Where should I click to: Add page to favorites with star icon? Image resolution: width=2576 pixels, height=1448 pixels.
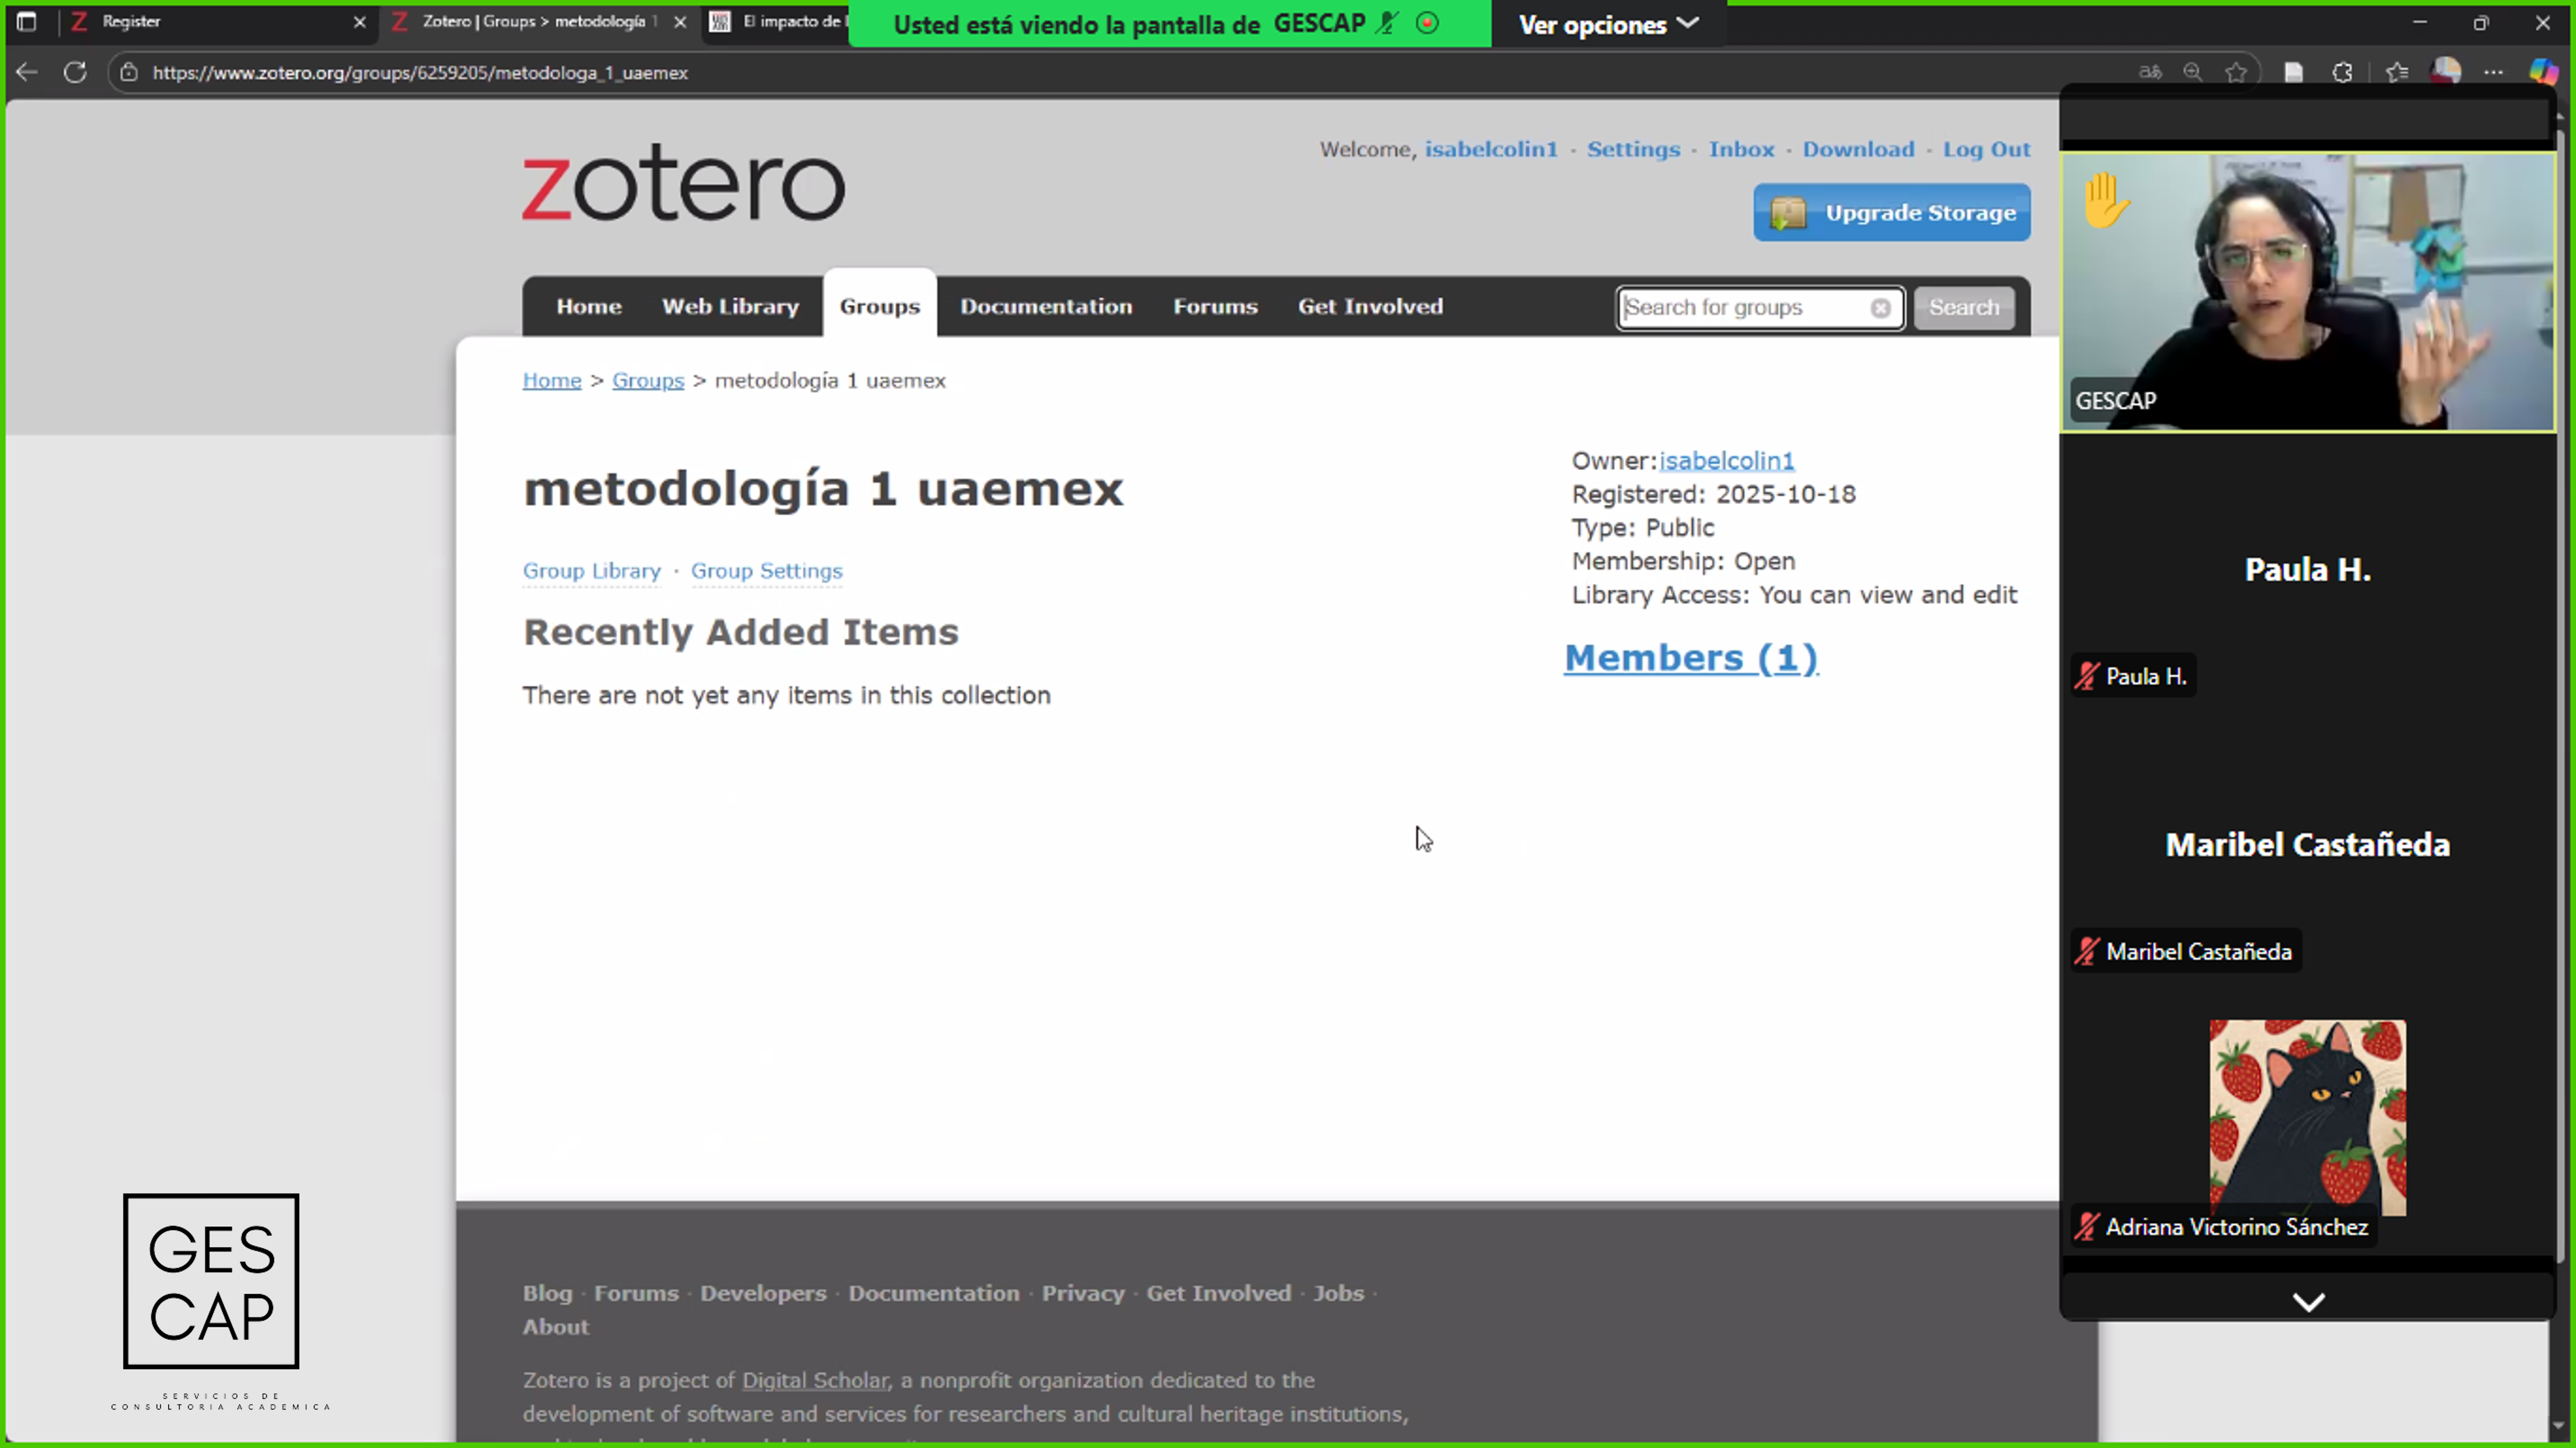[x=2236, y=72]
